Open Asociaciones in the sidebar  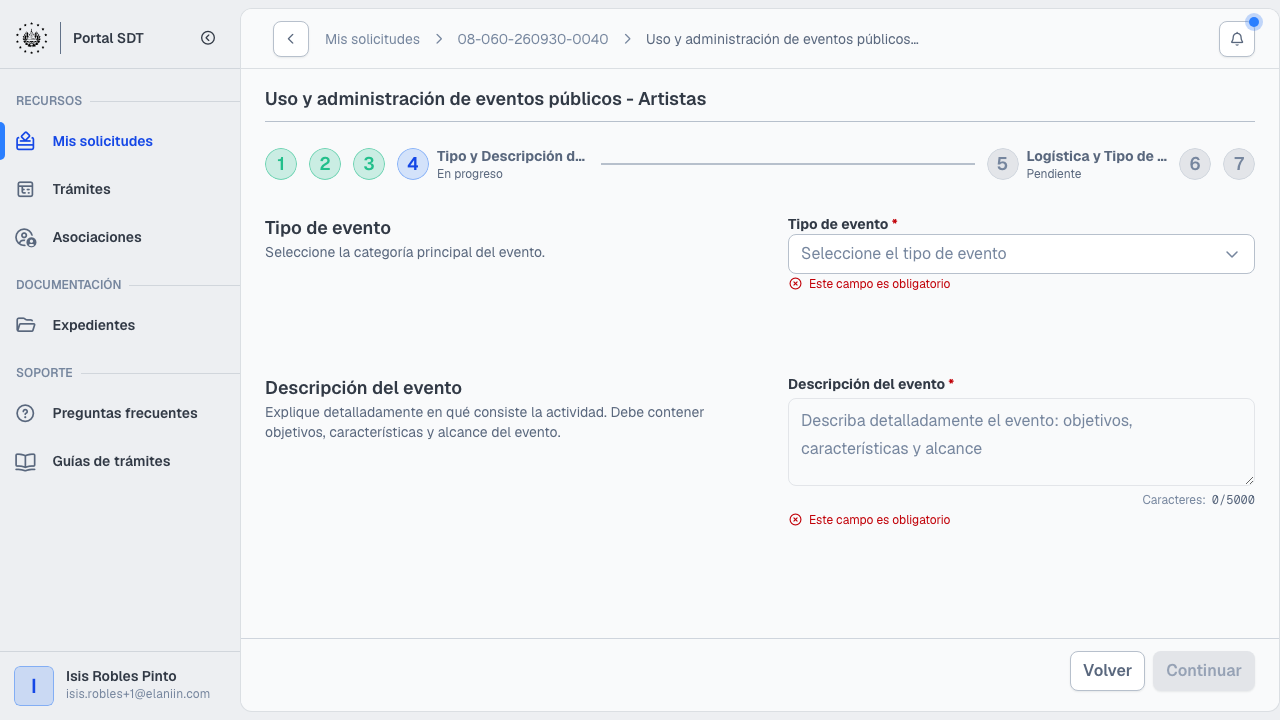pyautogui.click(x=120, y=237)
